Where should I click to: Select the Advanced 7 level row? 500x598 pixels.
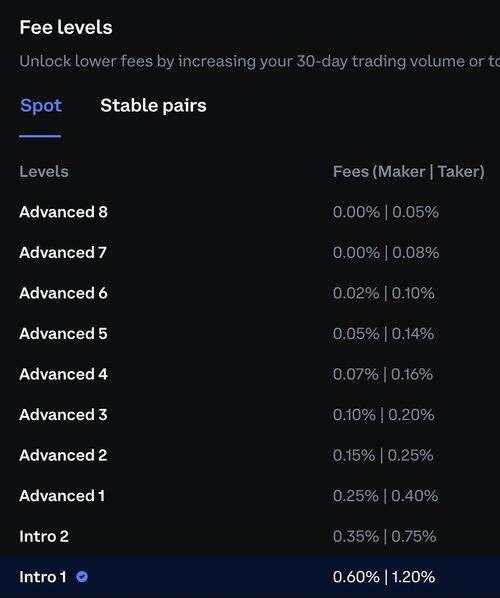(250, 252)
